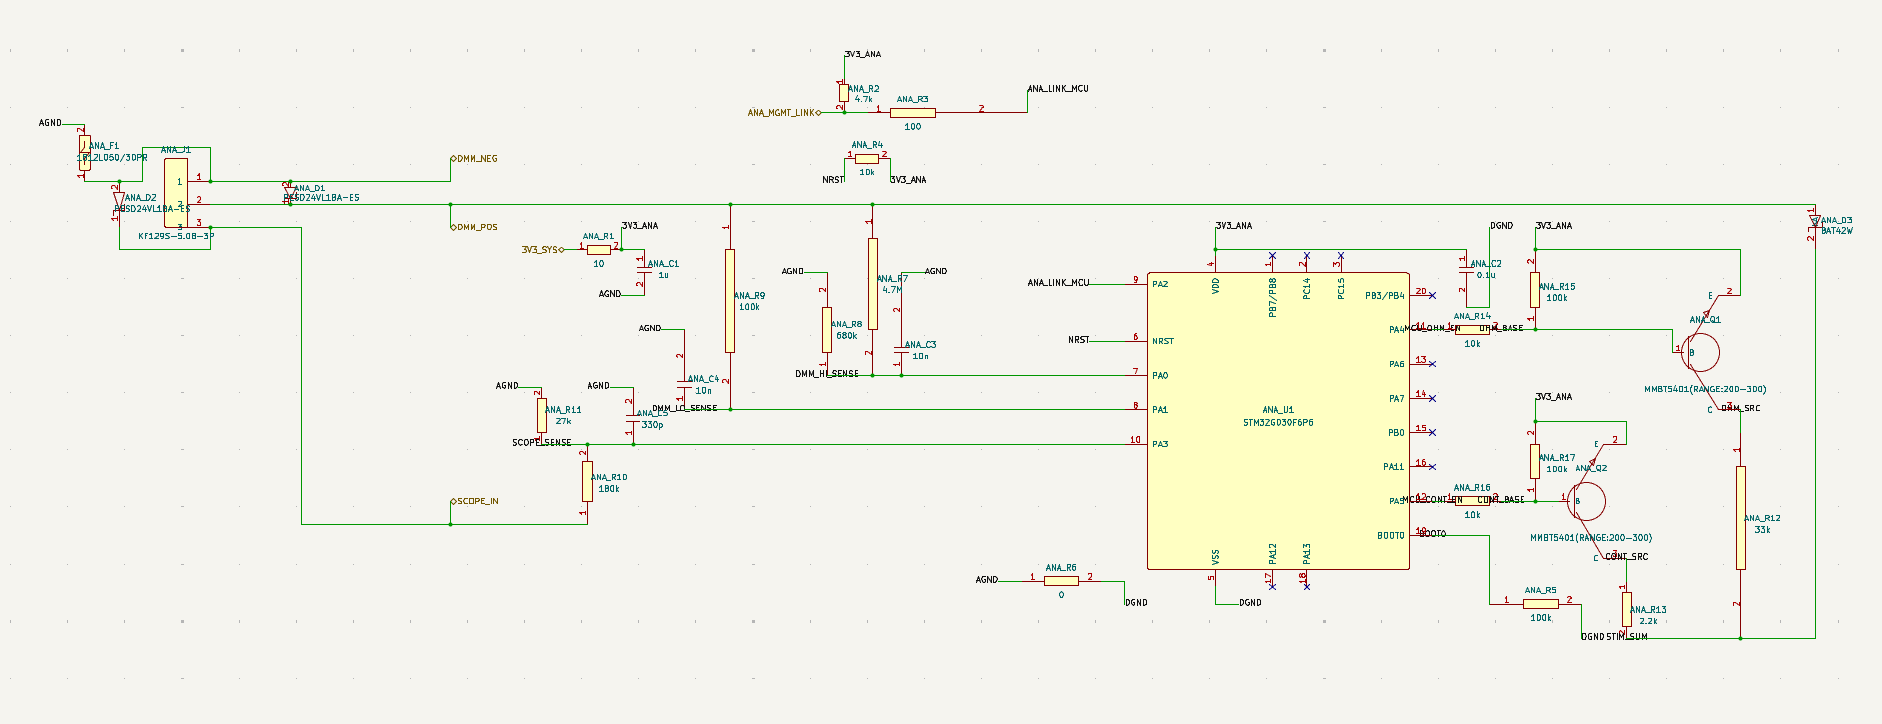The width and height of the screenshot is (1882, 724).
Task: Click the Kf1295-5.08-3P connector value
Action: click(176, 237)
